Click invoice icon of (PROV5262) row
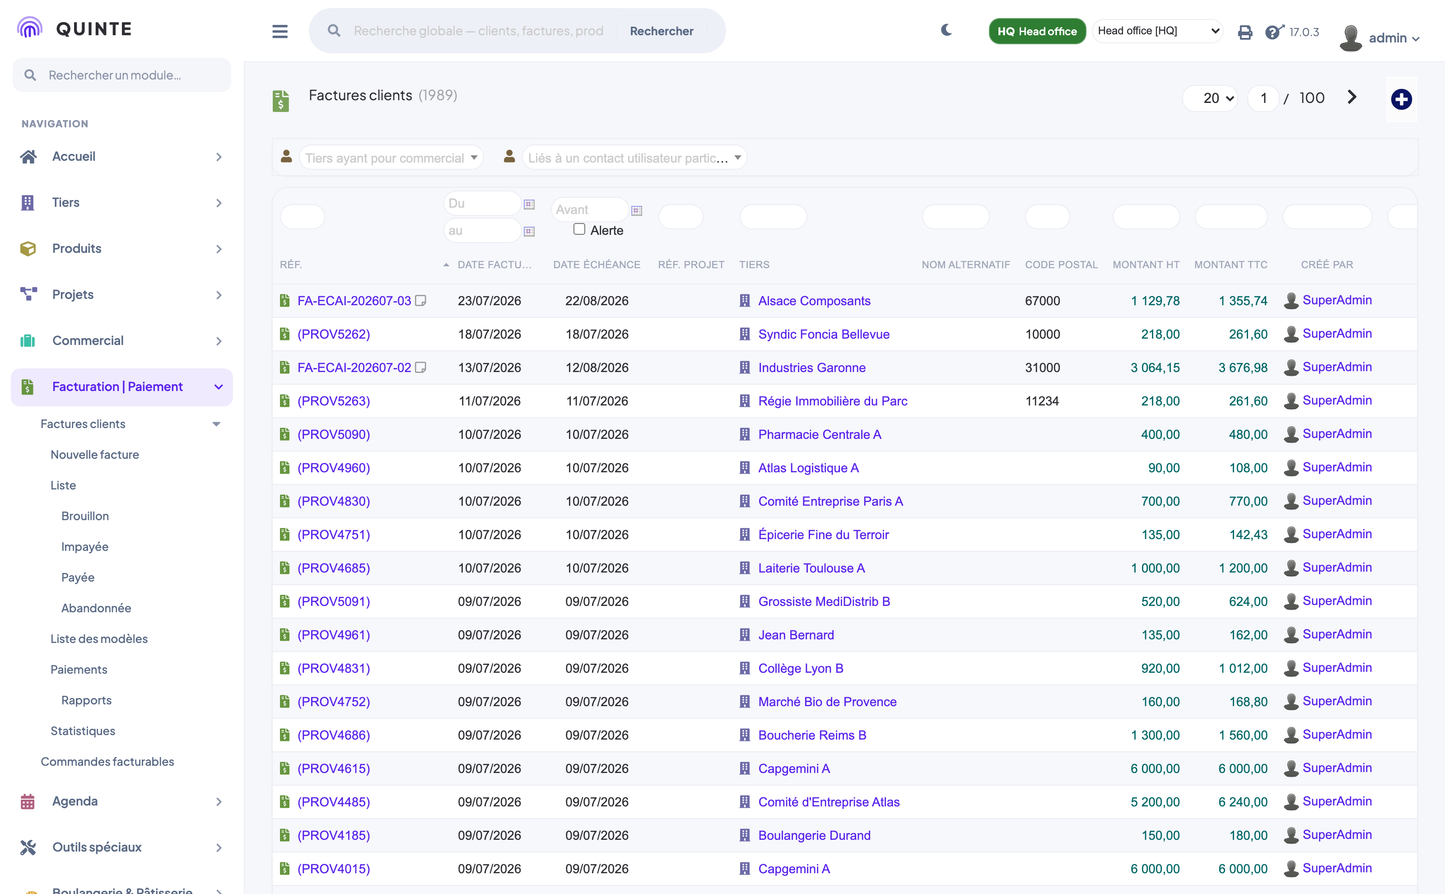Image resolution: width=1445 pixels, height=894 pixels. pyautogui.click(x=285, y=334)
